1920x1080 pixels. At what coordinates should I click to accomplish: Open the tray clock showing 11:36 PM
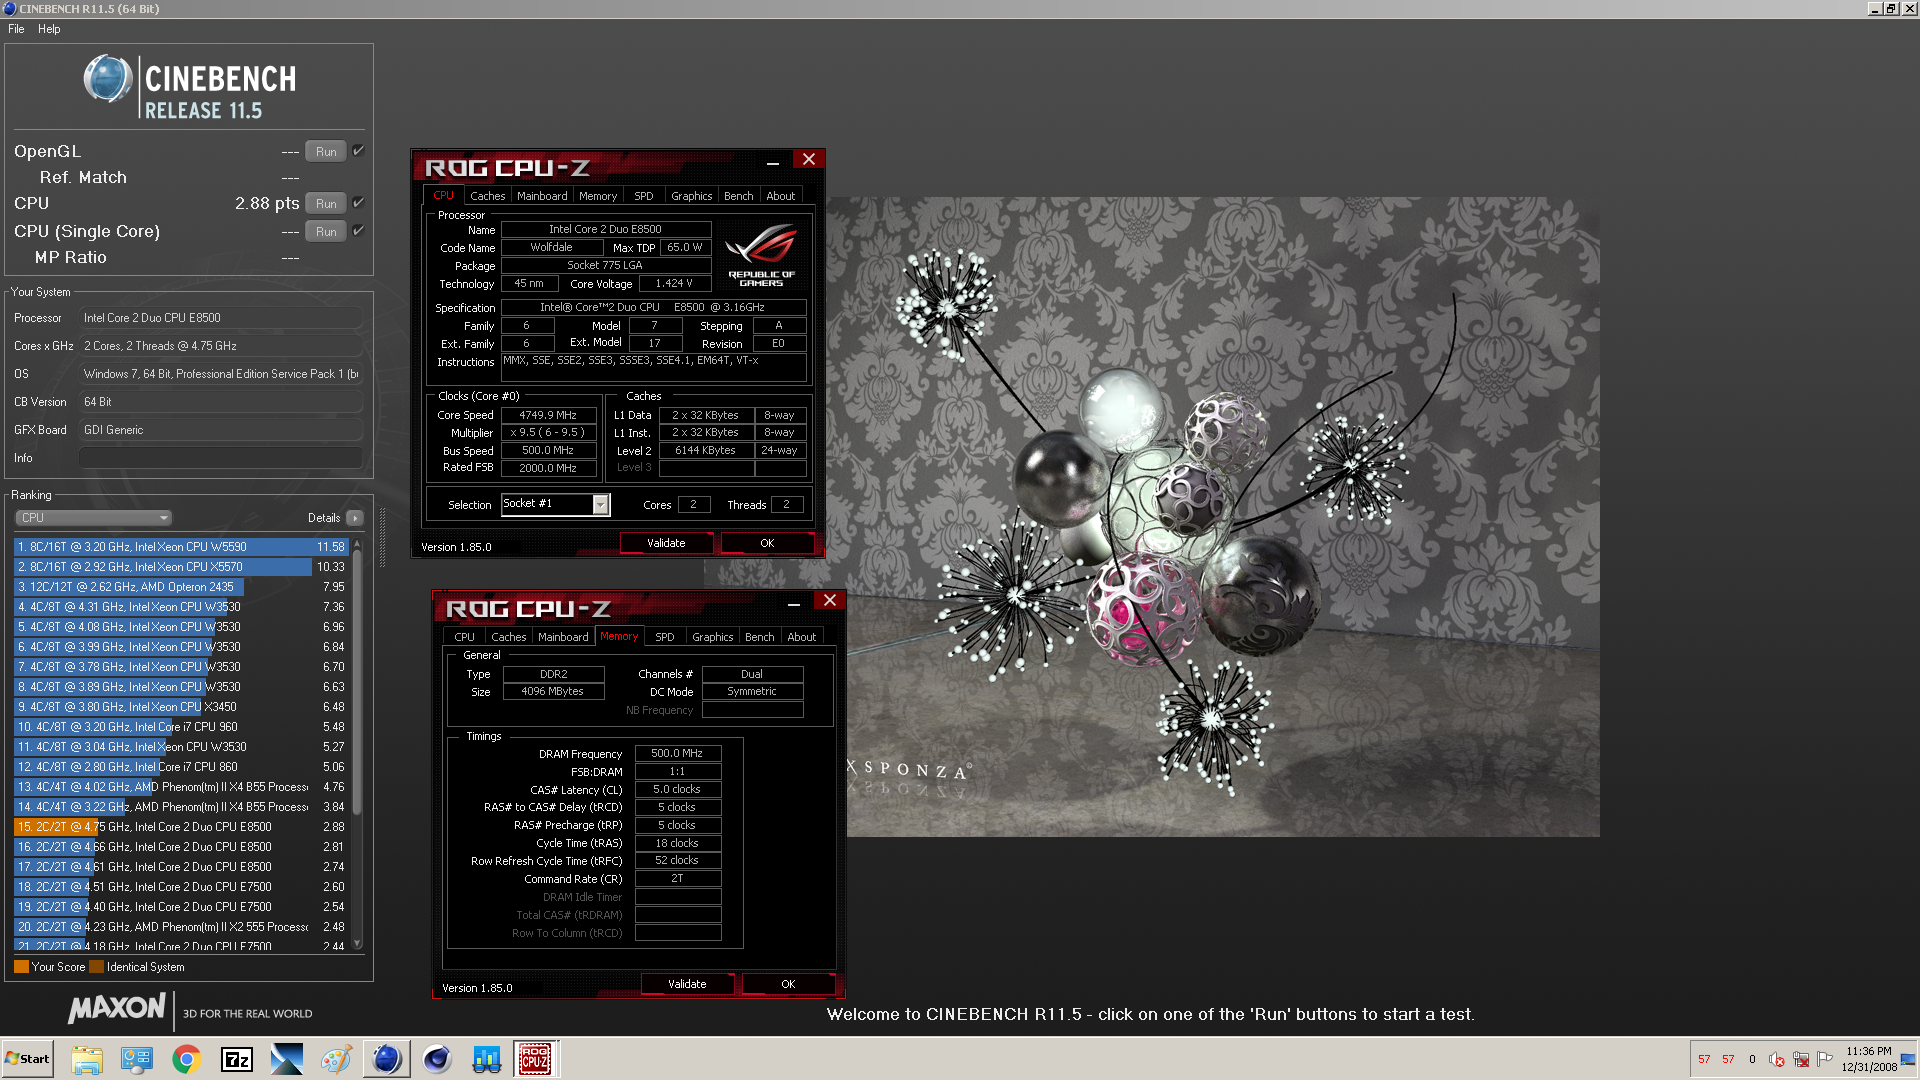[x=1869, y=1059]
